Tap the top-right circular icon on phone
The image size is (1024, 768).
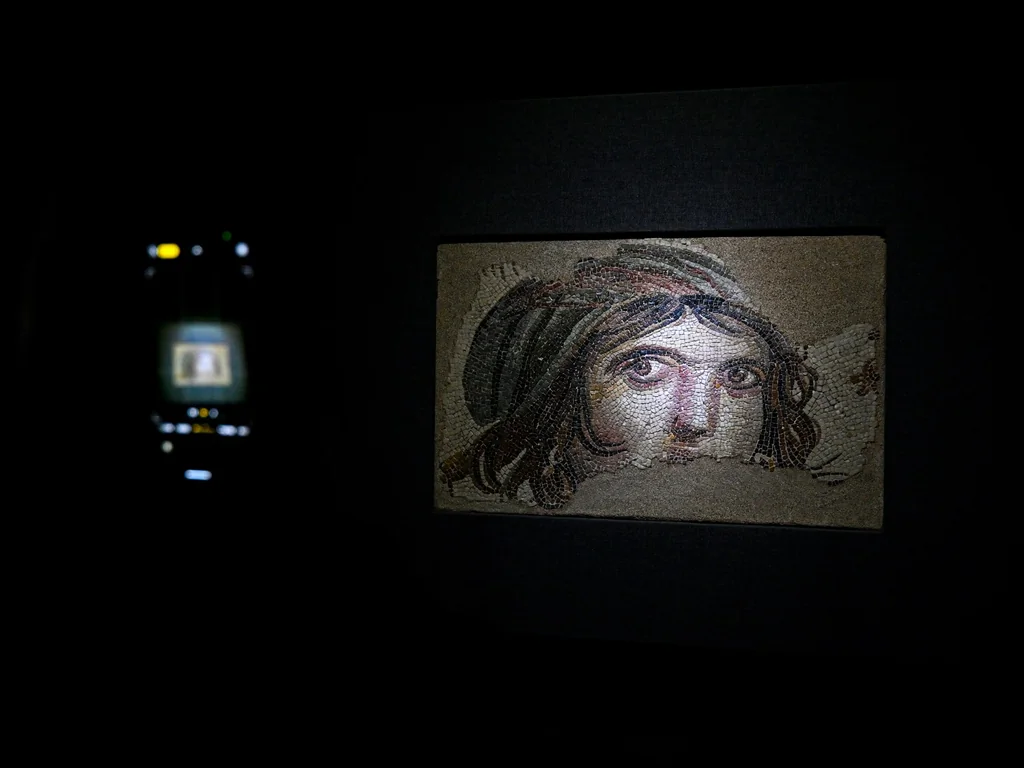241,250
